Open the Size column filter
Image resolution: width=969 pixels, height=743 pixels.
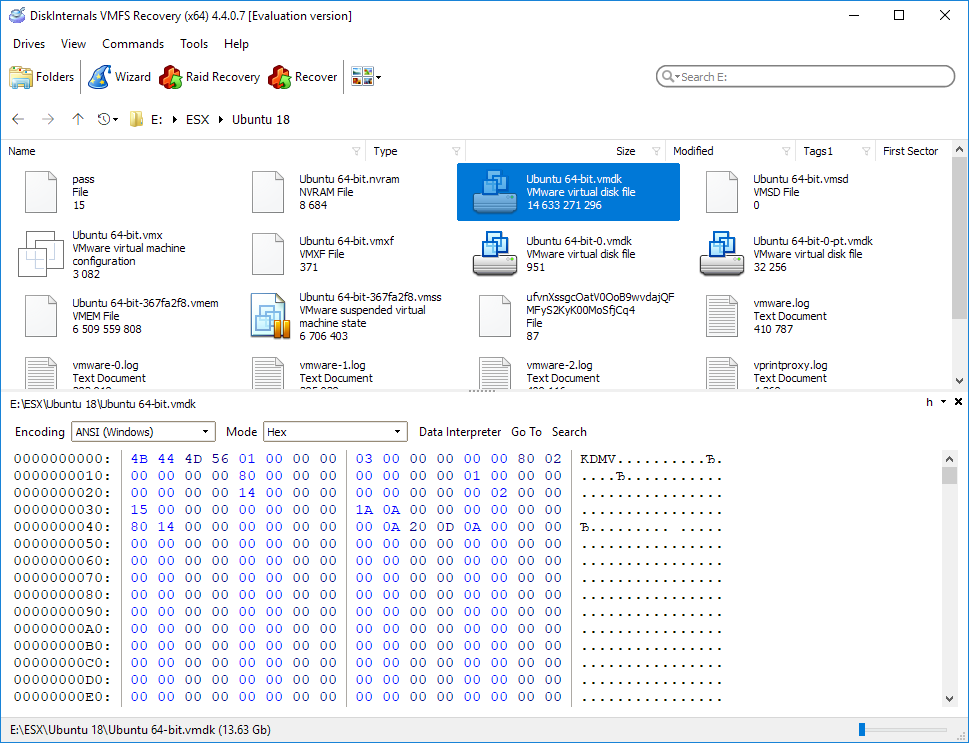(656, 151)
